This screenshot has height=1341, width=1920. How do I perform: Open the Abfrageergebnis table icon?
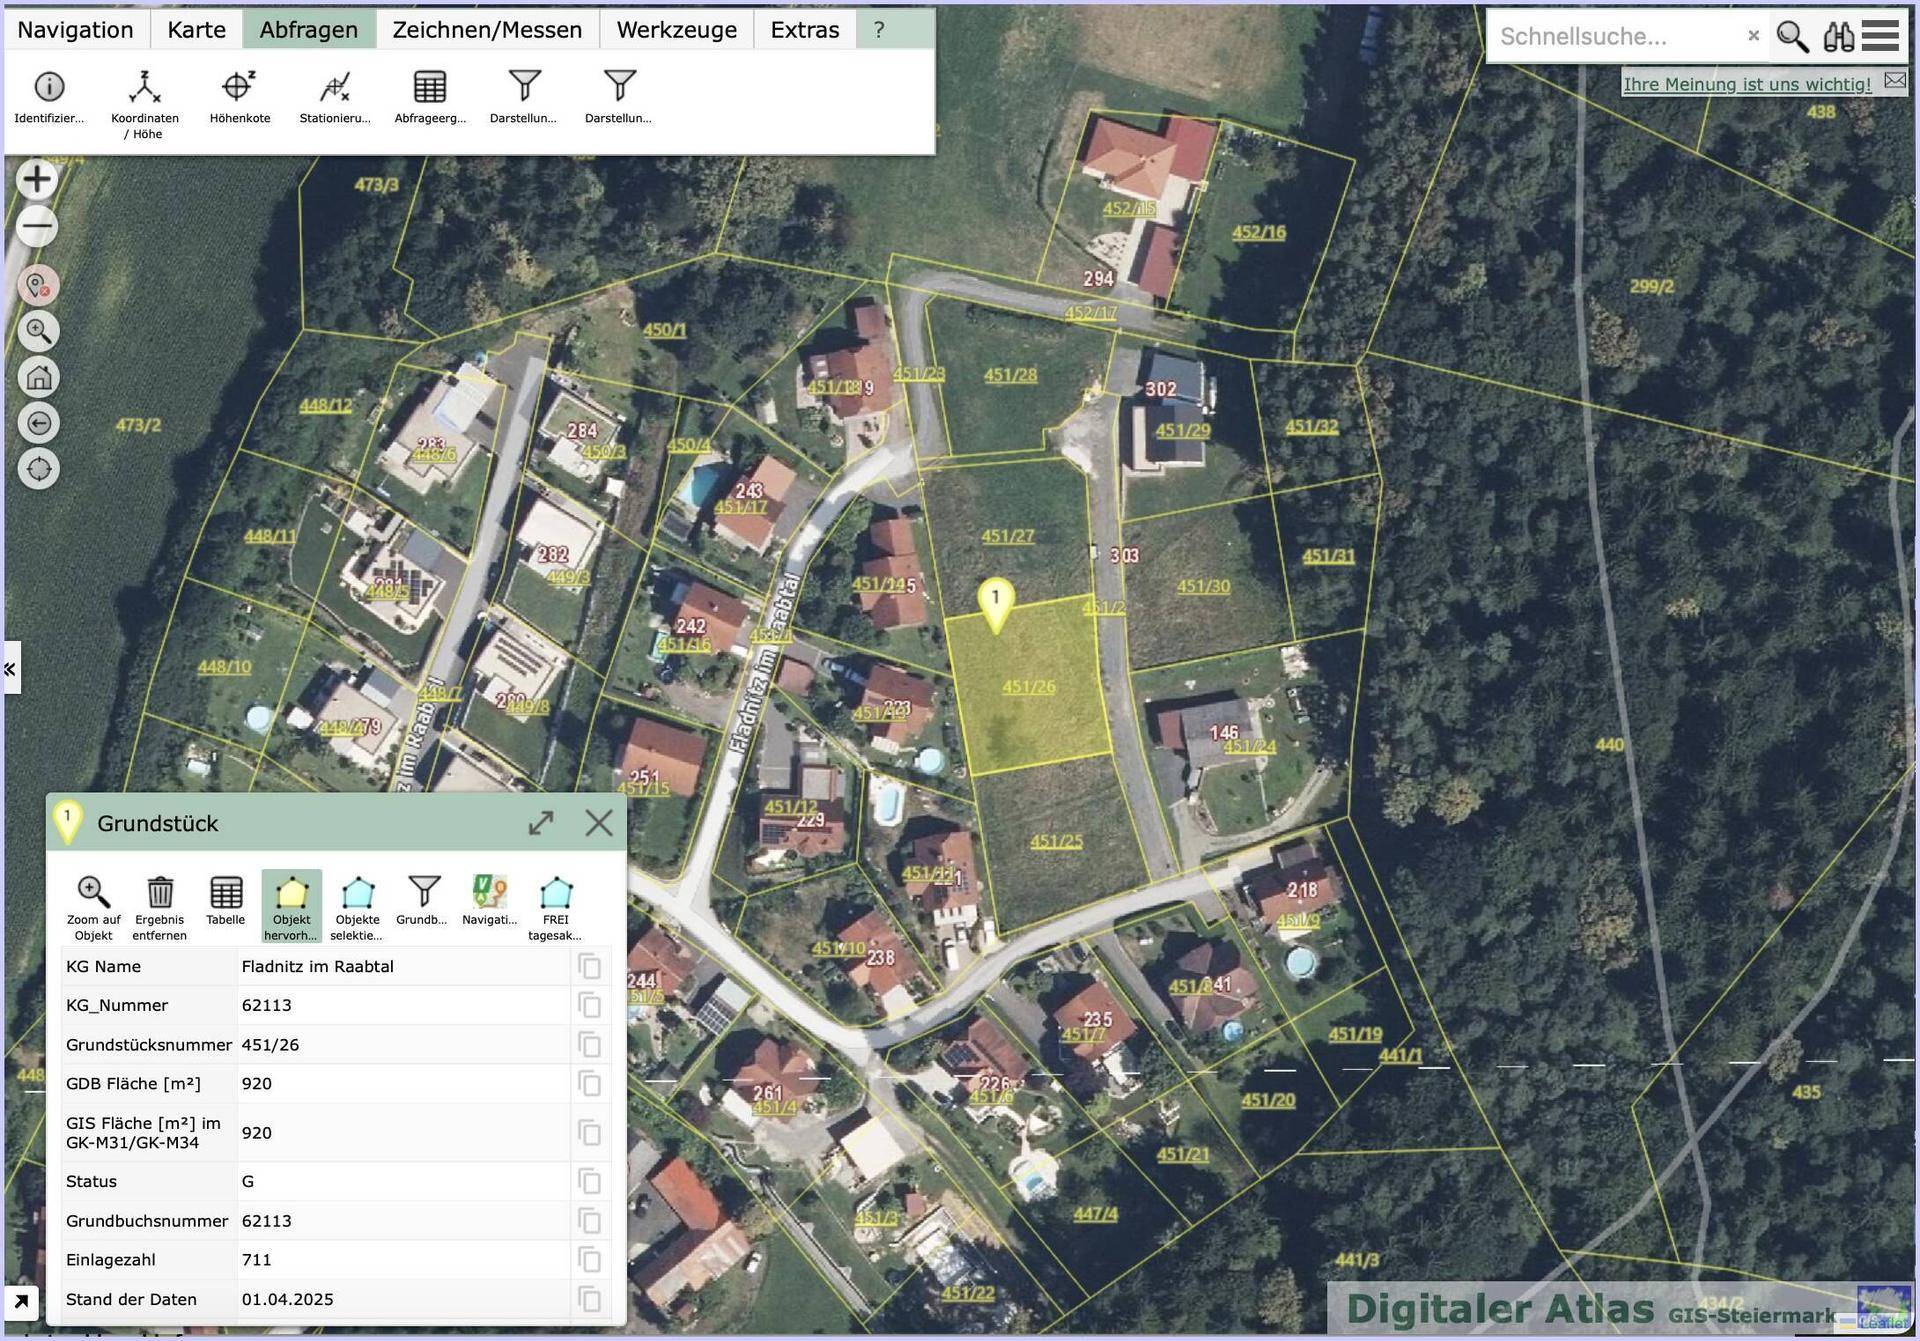click(430, 88)
